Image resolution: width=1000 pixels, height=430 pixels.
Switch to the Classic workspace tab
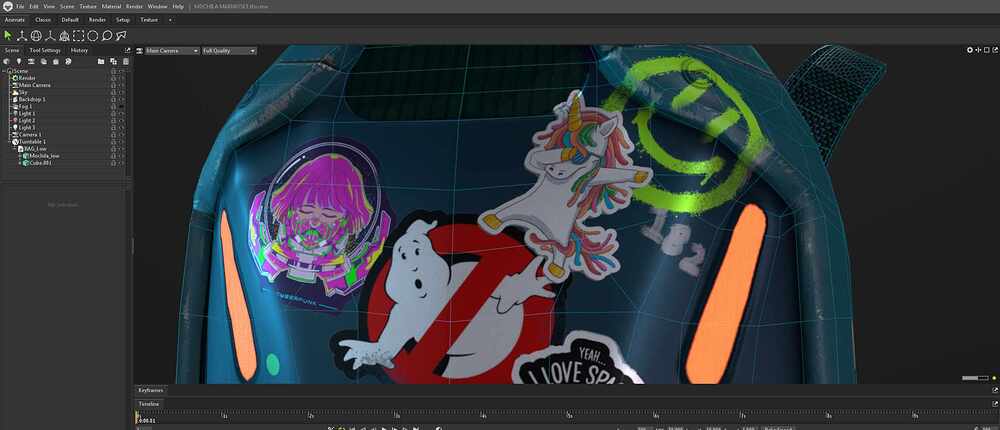click(x=43, y=20)
